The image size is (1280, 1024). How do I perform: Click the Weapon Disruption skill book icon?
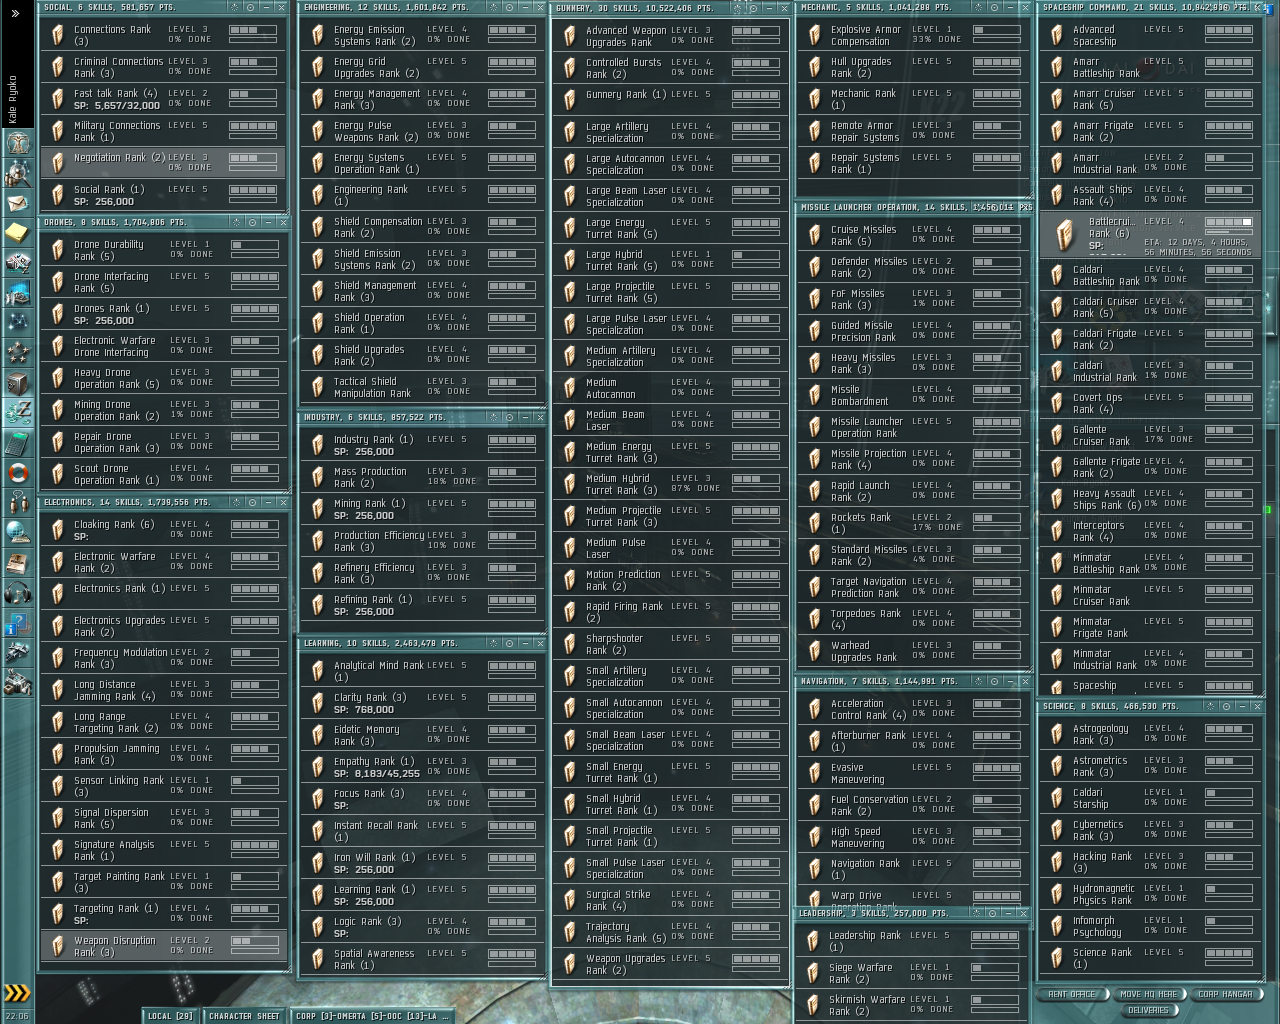(x=58, y=946)
